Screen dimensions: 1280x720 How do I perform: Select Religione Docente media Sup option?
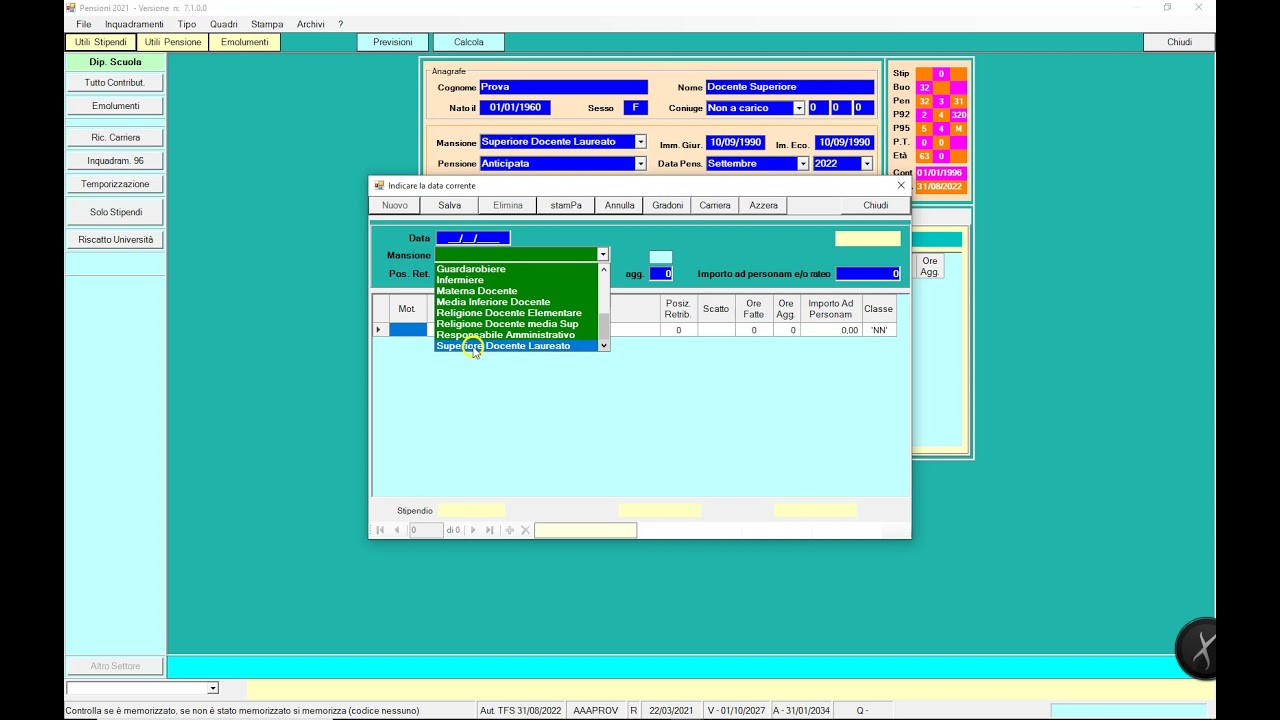pyautogui.click(x=516, y=324)
